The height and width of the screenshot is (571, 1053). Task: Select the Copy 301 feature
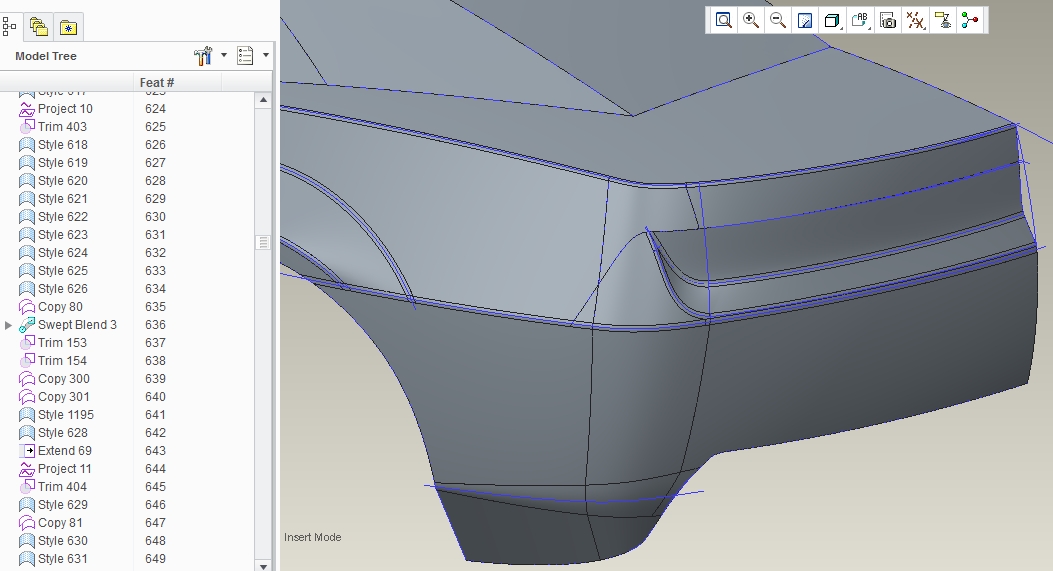[64, 397]
